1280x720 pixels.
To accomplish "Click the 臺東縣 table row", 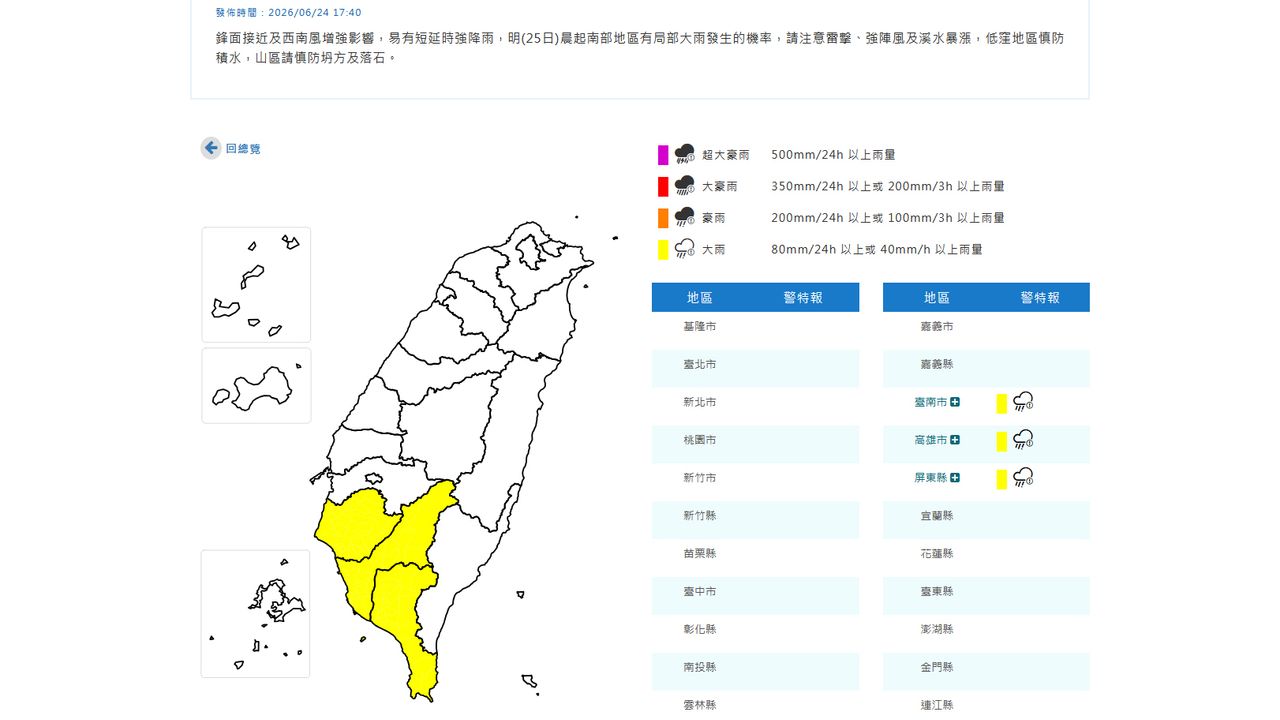I will click(986, 596).
